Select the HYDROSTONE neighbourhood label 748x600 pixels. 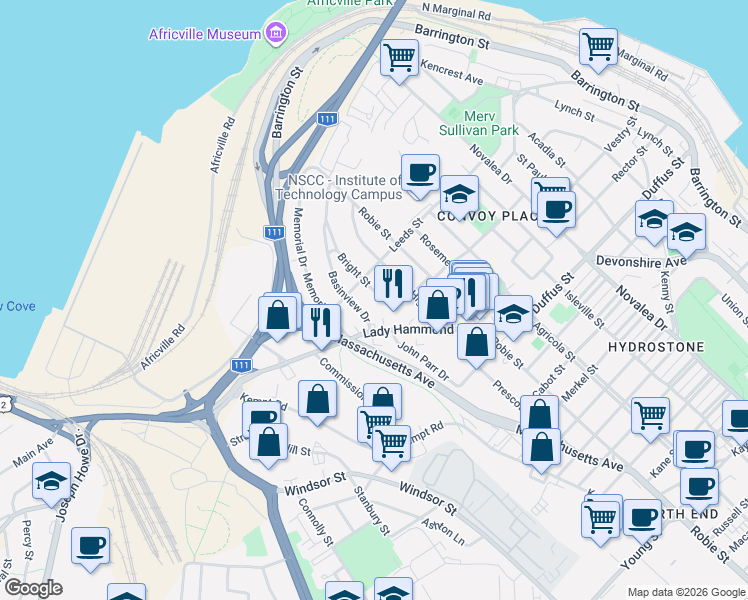coord(656,347)
